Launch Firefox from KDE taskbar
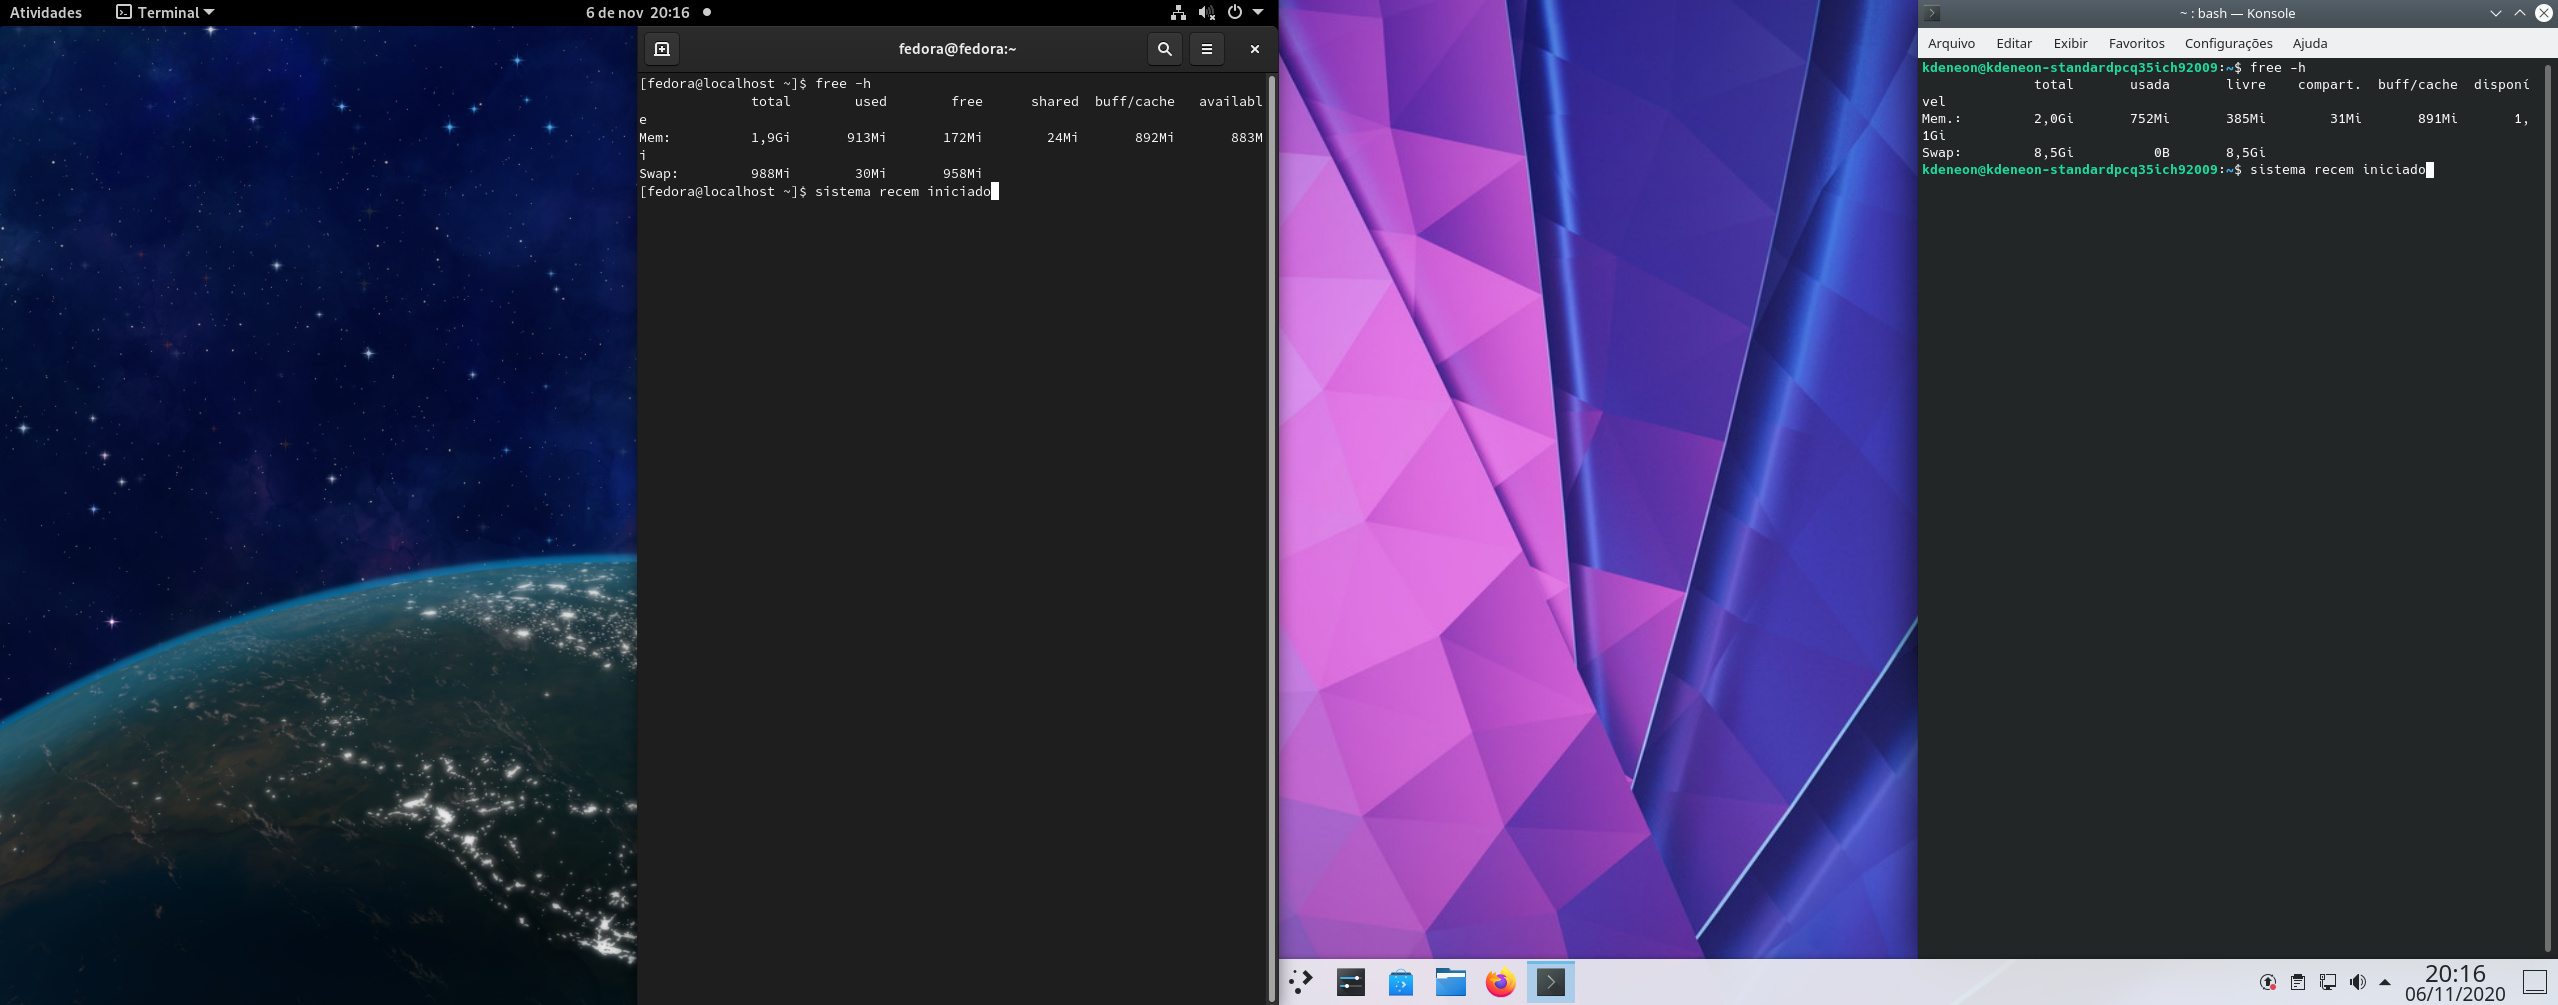This screenshot has height=1005, width=2558. pos(1500,982)
